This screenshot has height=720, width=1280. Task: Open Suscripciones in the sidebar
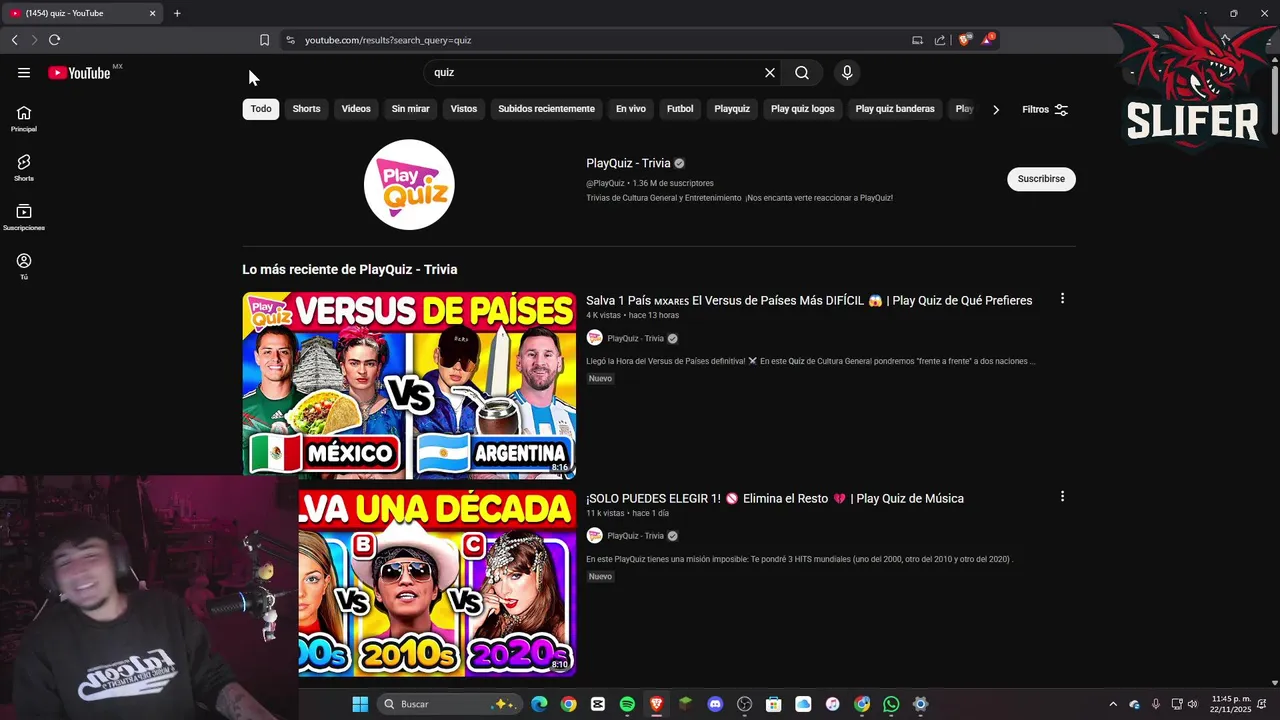pyautogui.click(x=24, y=217)
